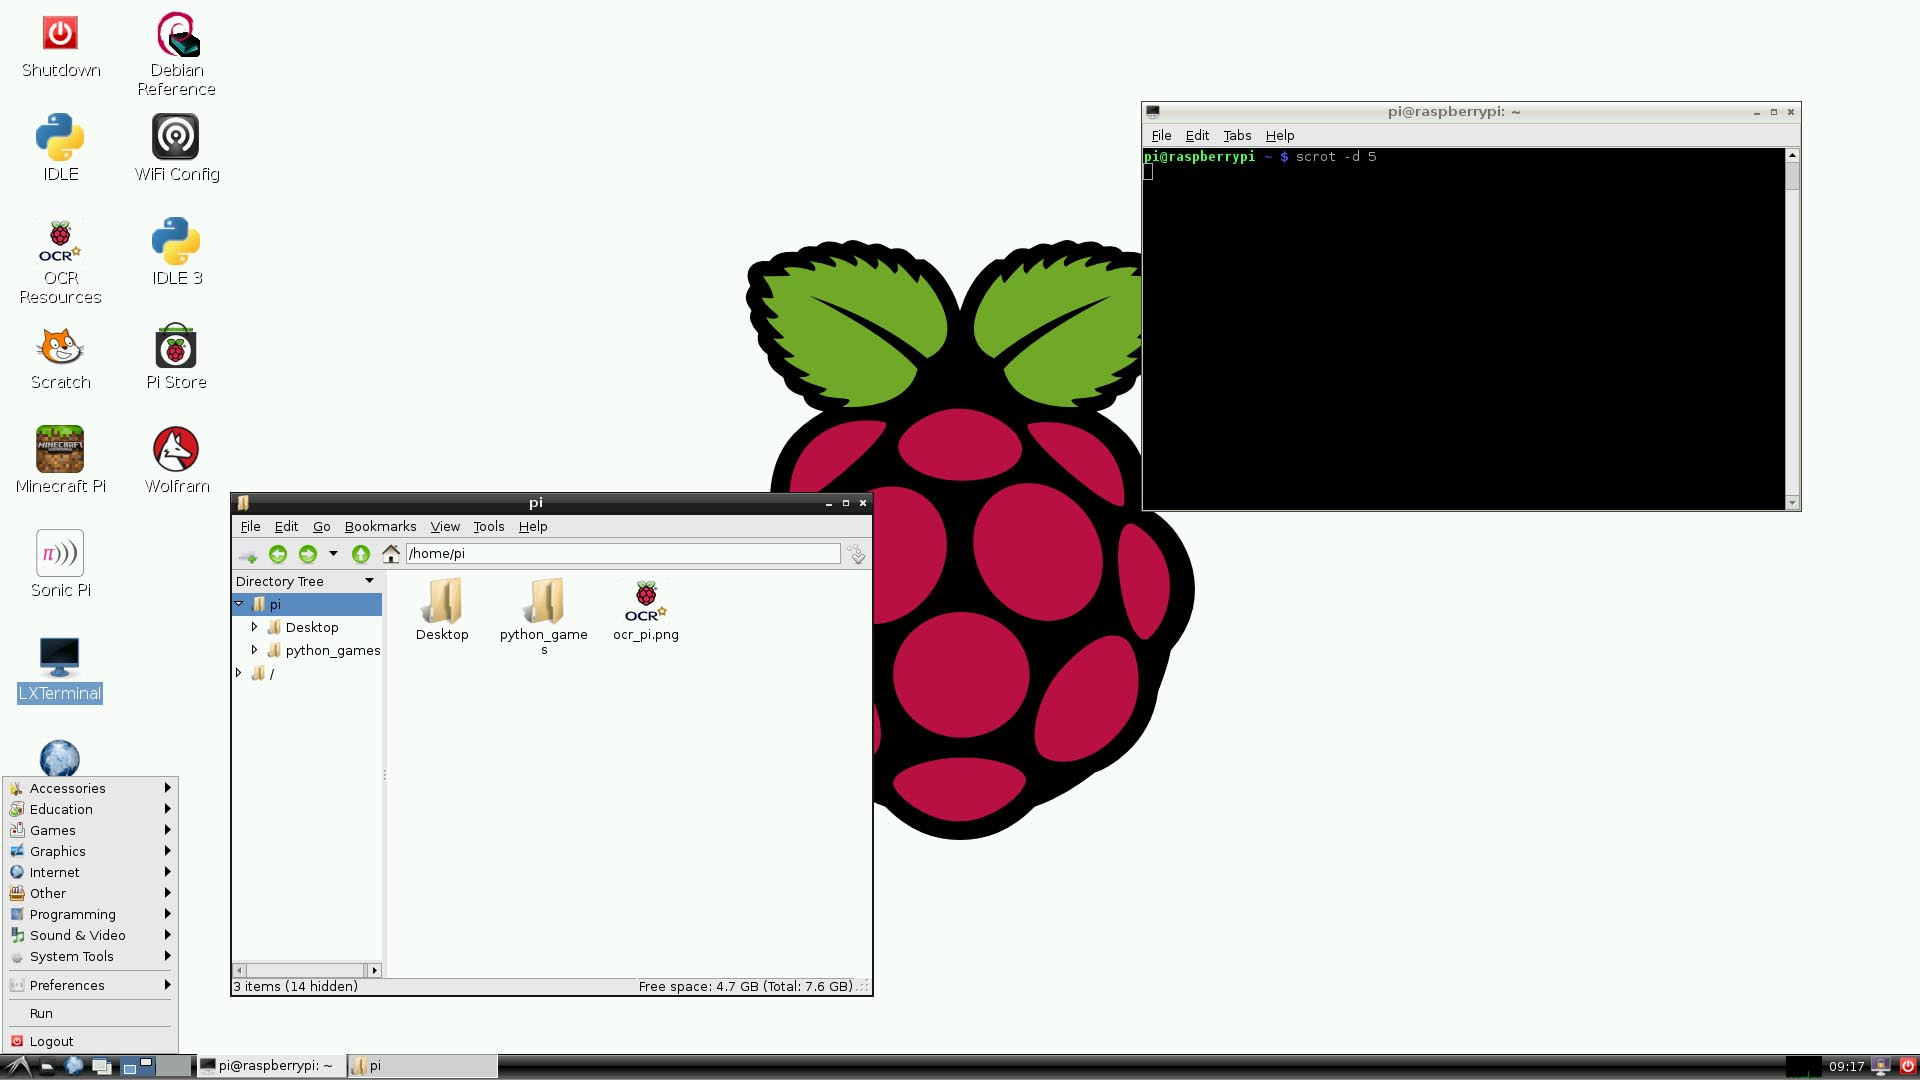Screen dimensions: 1920x1080
Task: Launch Scratch programming environment
Action: pyautogui.click(x=59, y=357)
